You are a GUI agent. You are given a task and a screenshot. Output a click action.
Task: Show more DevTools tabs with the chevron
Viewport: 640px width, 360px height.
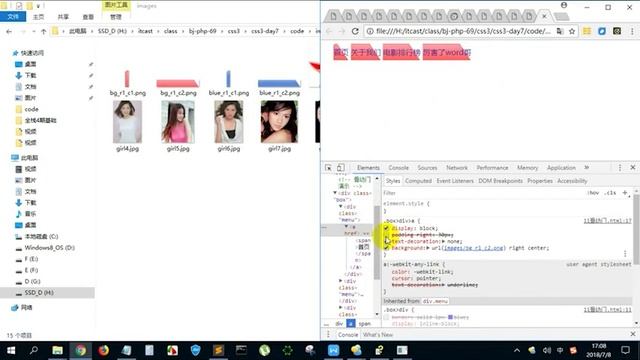587,168
